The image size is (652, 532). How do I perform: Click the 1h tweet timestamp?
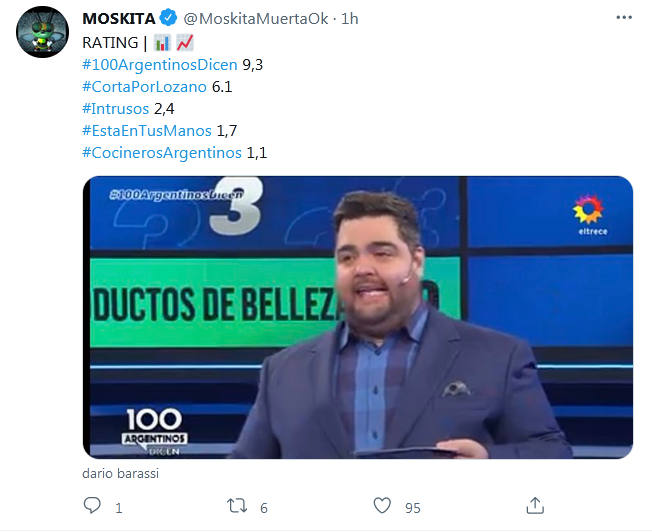(349, 19)
